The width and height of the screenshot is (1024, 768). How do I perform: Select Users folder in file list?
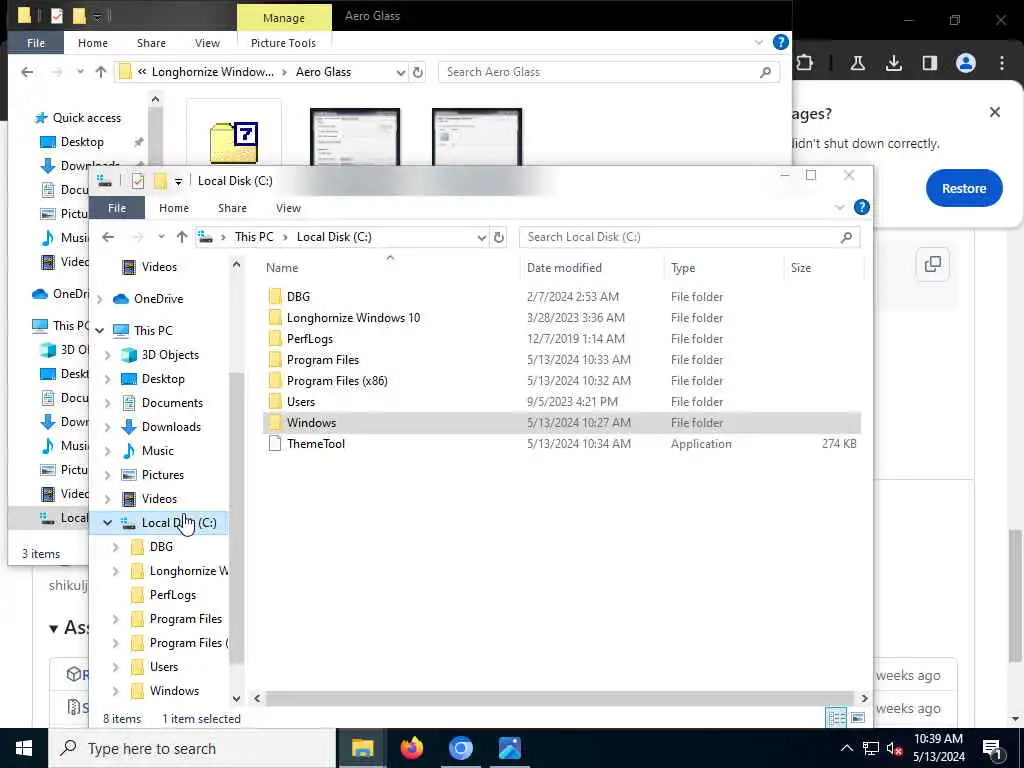(x=562, y=402)
